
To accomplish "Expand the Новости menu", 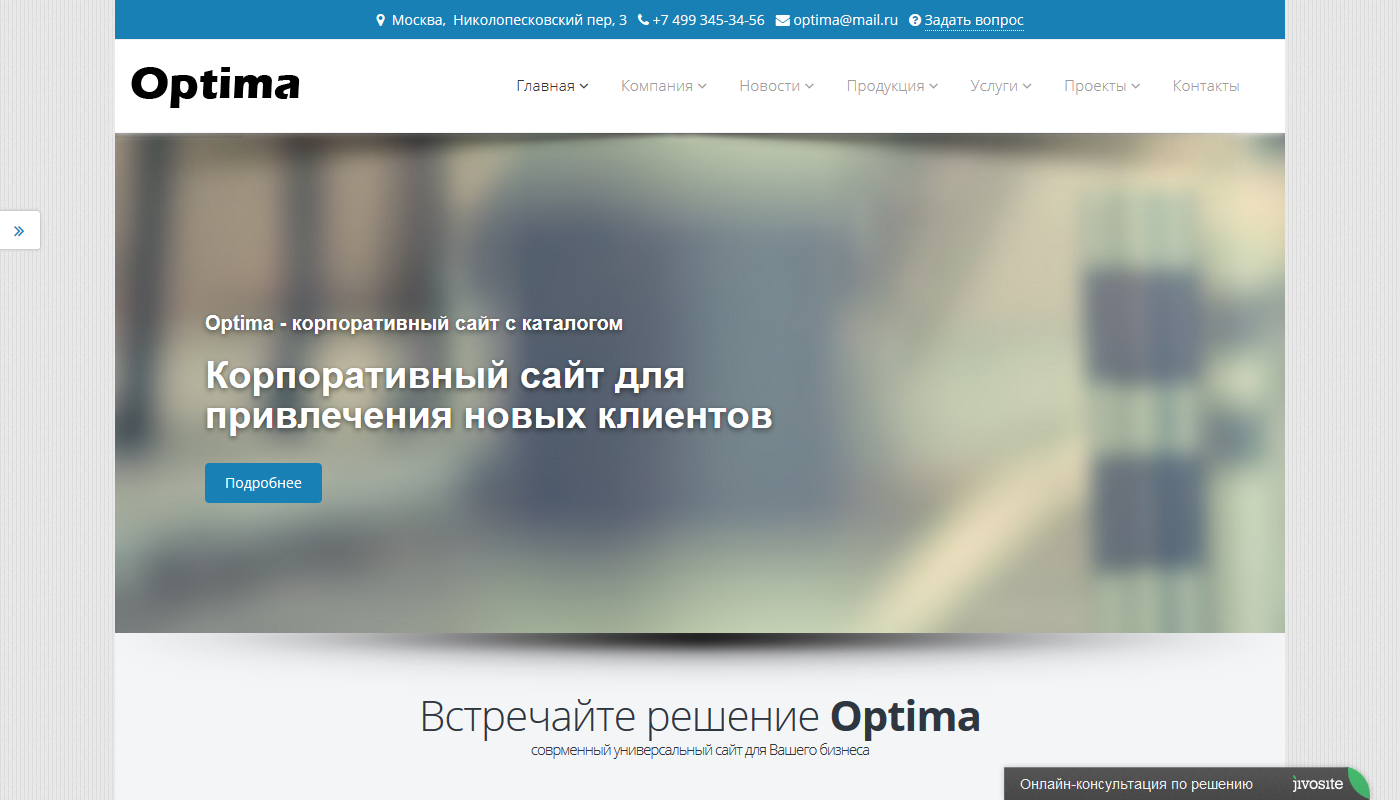I will tap(776, 86).
